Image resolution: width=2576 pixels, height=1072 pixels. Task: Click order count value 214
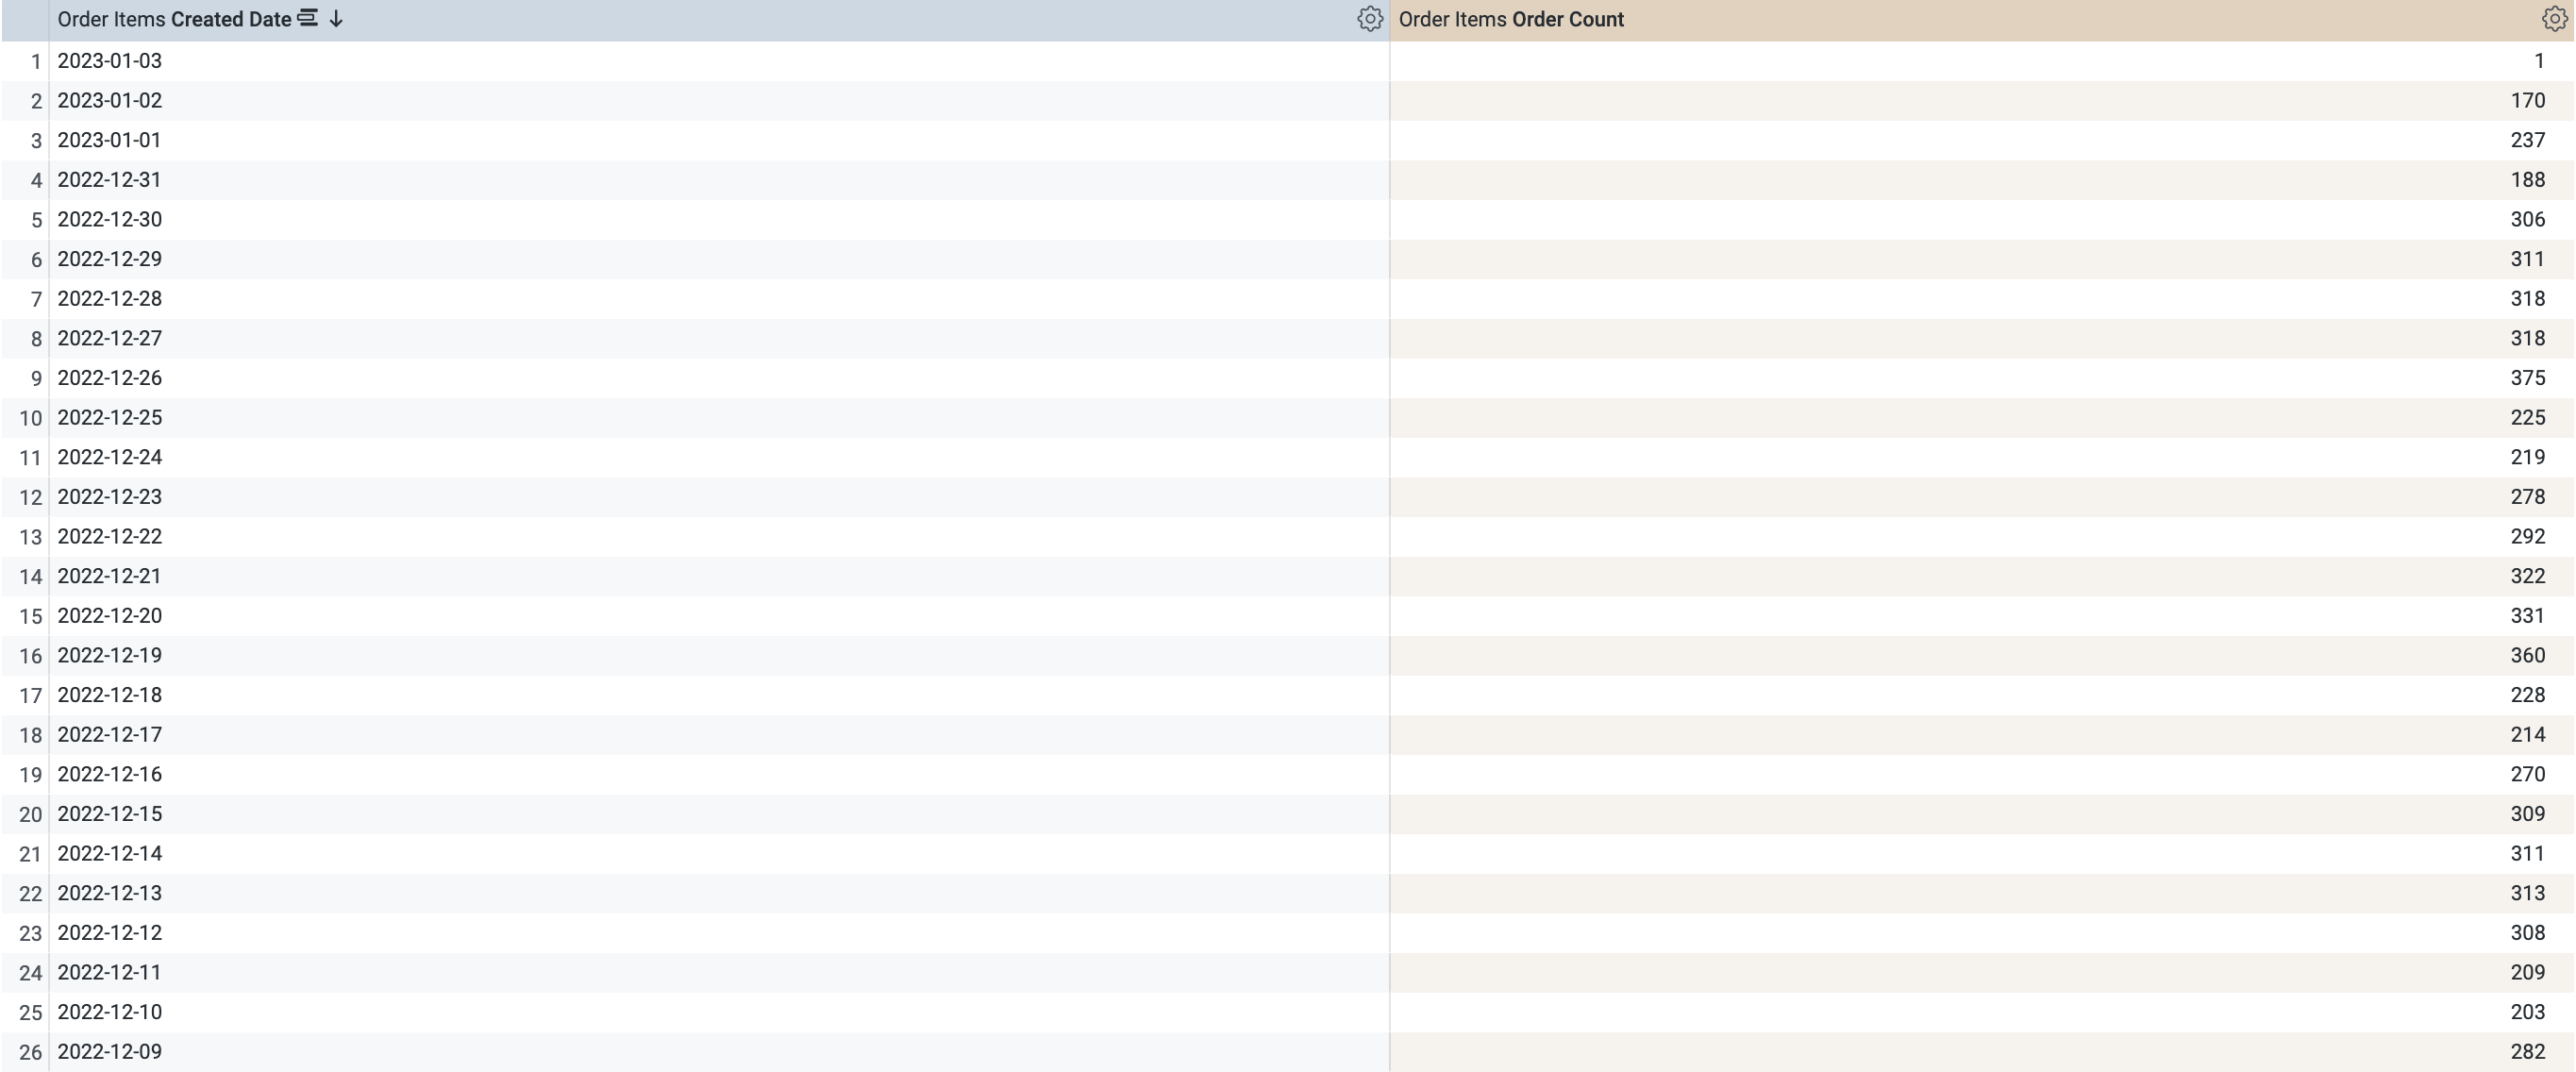(2528, 735)
